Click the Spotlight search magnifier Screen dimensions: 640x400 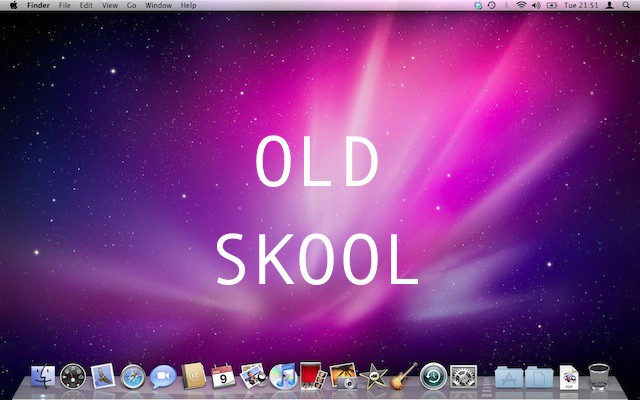(626, 6)
